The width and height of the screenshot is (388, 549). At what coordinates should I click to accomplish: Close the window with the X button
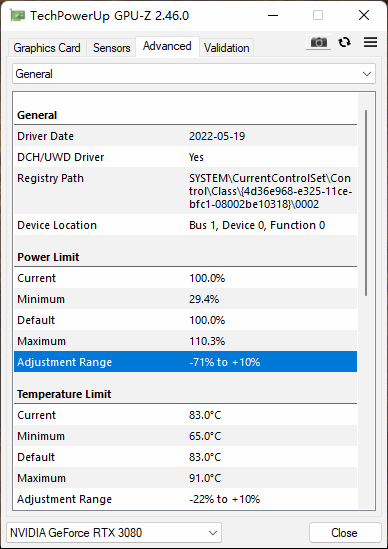tap(364, 15)
